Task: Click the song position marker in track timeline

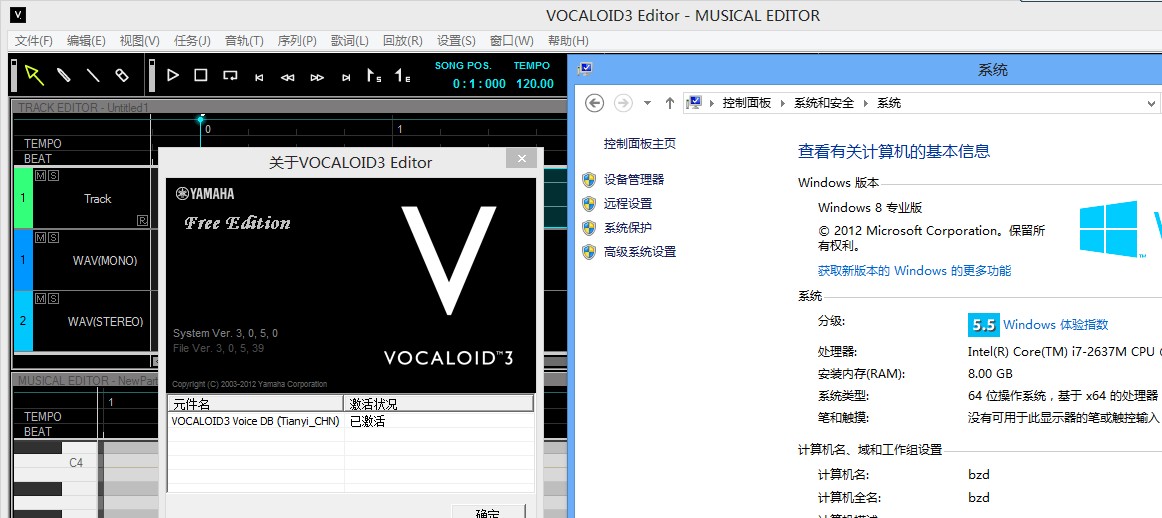Action: point(200,119)
